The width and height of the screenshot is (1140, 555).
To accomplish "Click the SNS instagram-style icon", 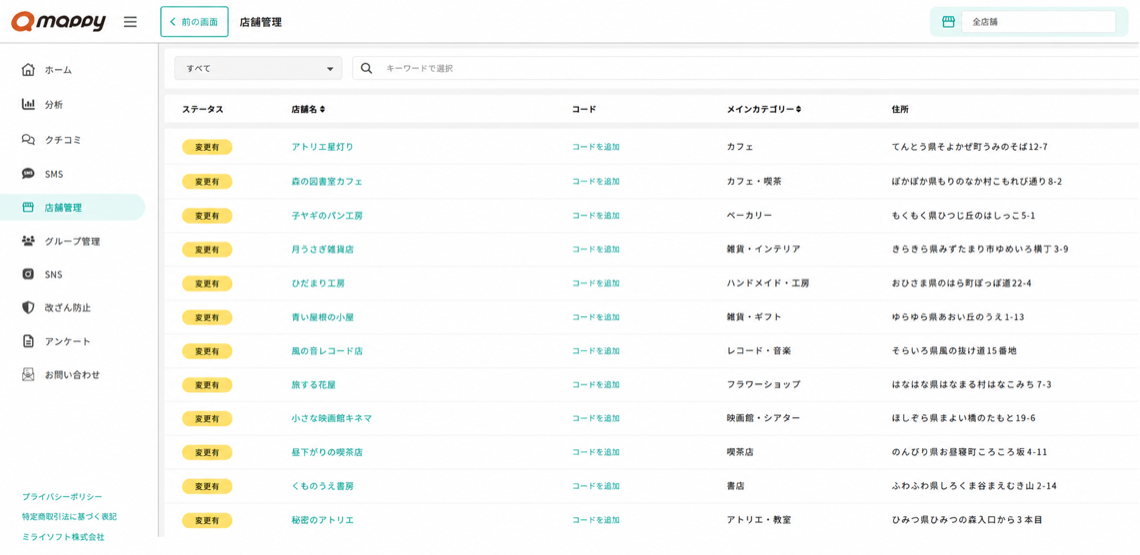I will tap(28, 274).
